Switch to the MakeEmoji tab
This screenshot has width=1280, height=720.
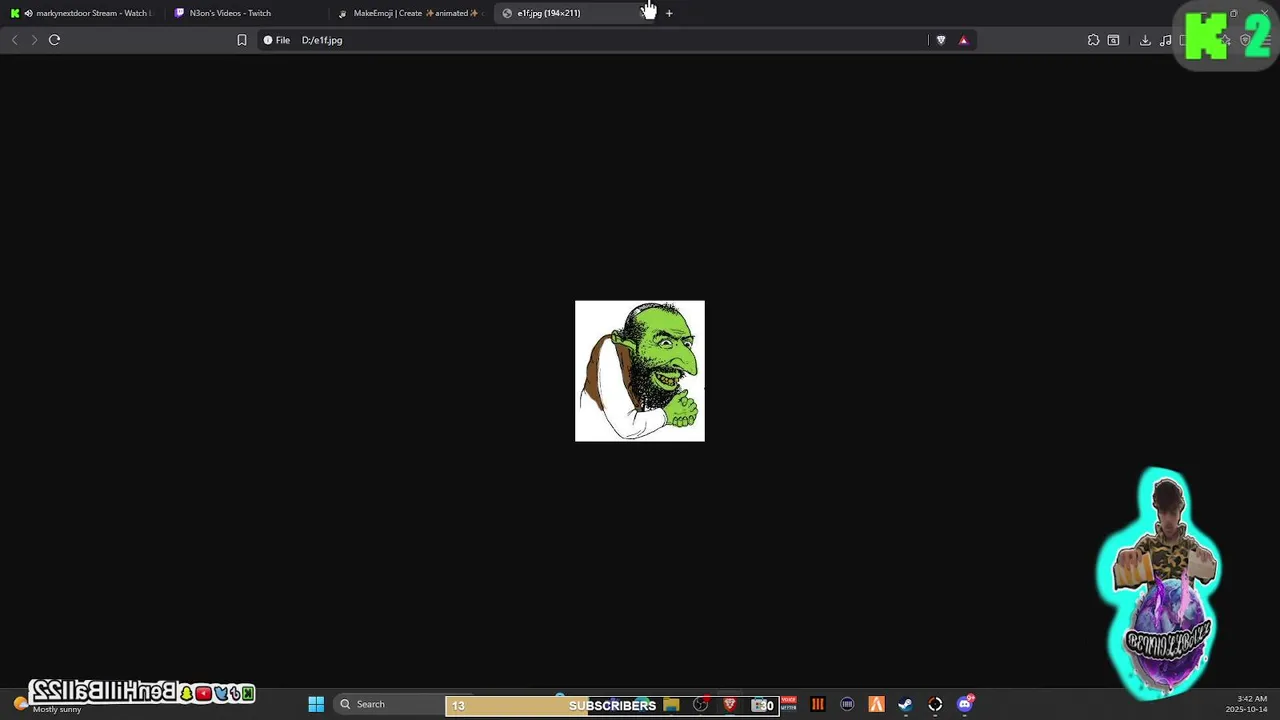pyautogui.click(x=408, y=13)
